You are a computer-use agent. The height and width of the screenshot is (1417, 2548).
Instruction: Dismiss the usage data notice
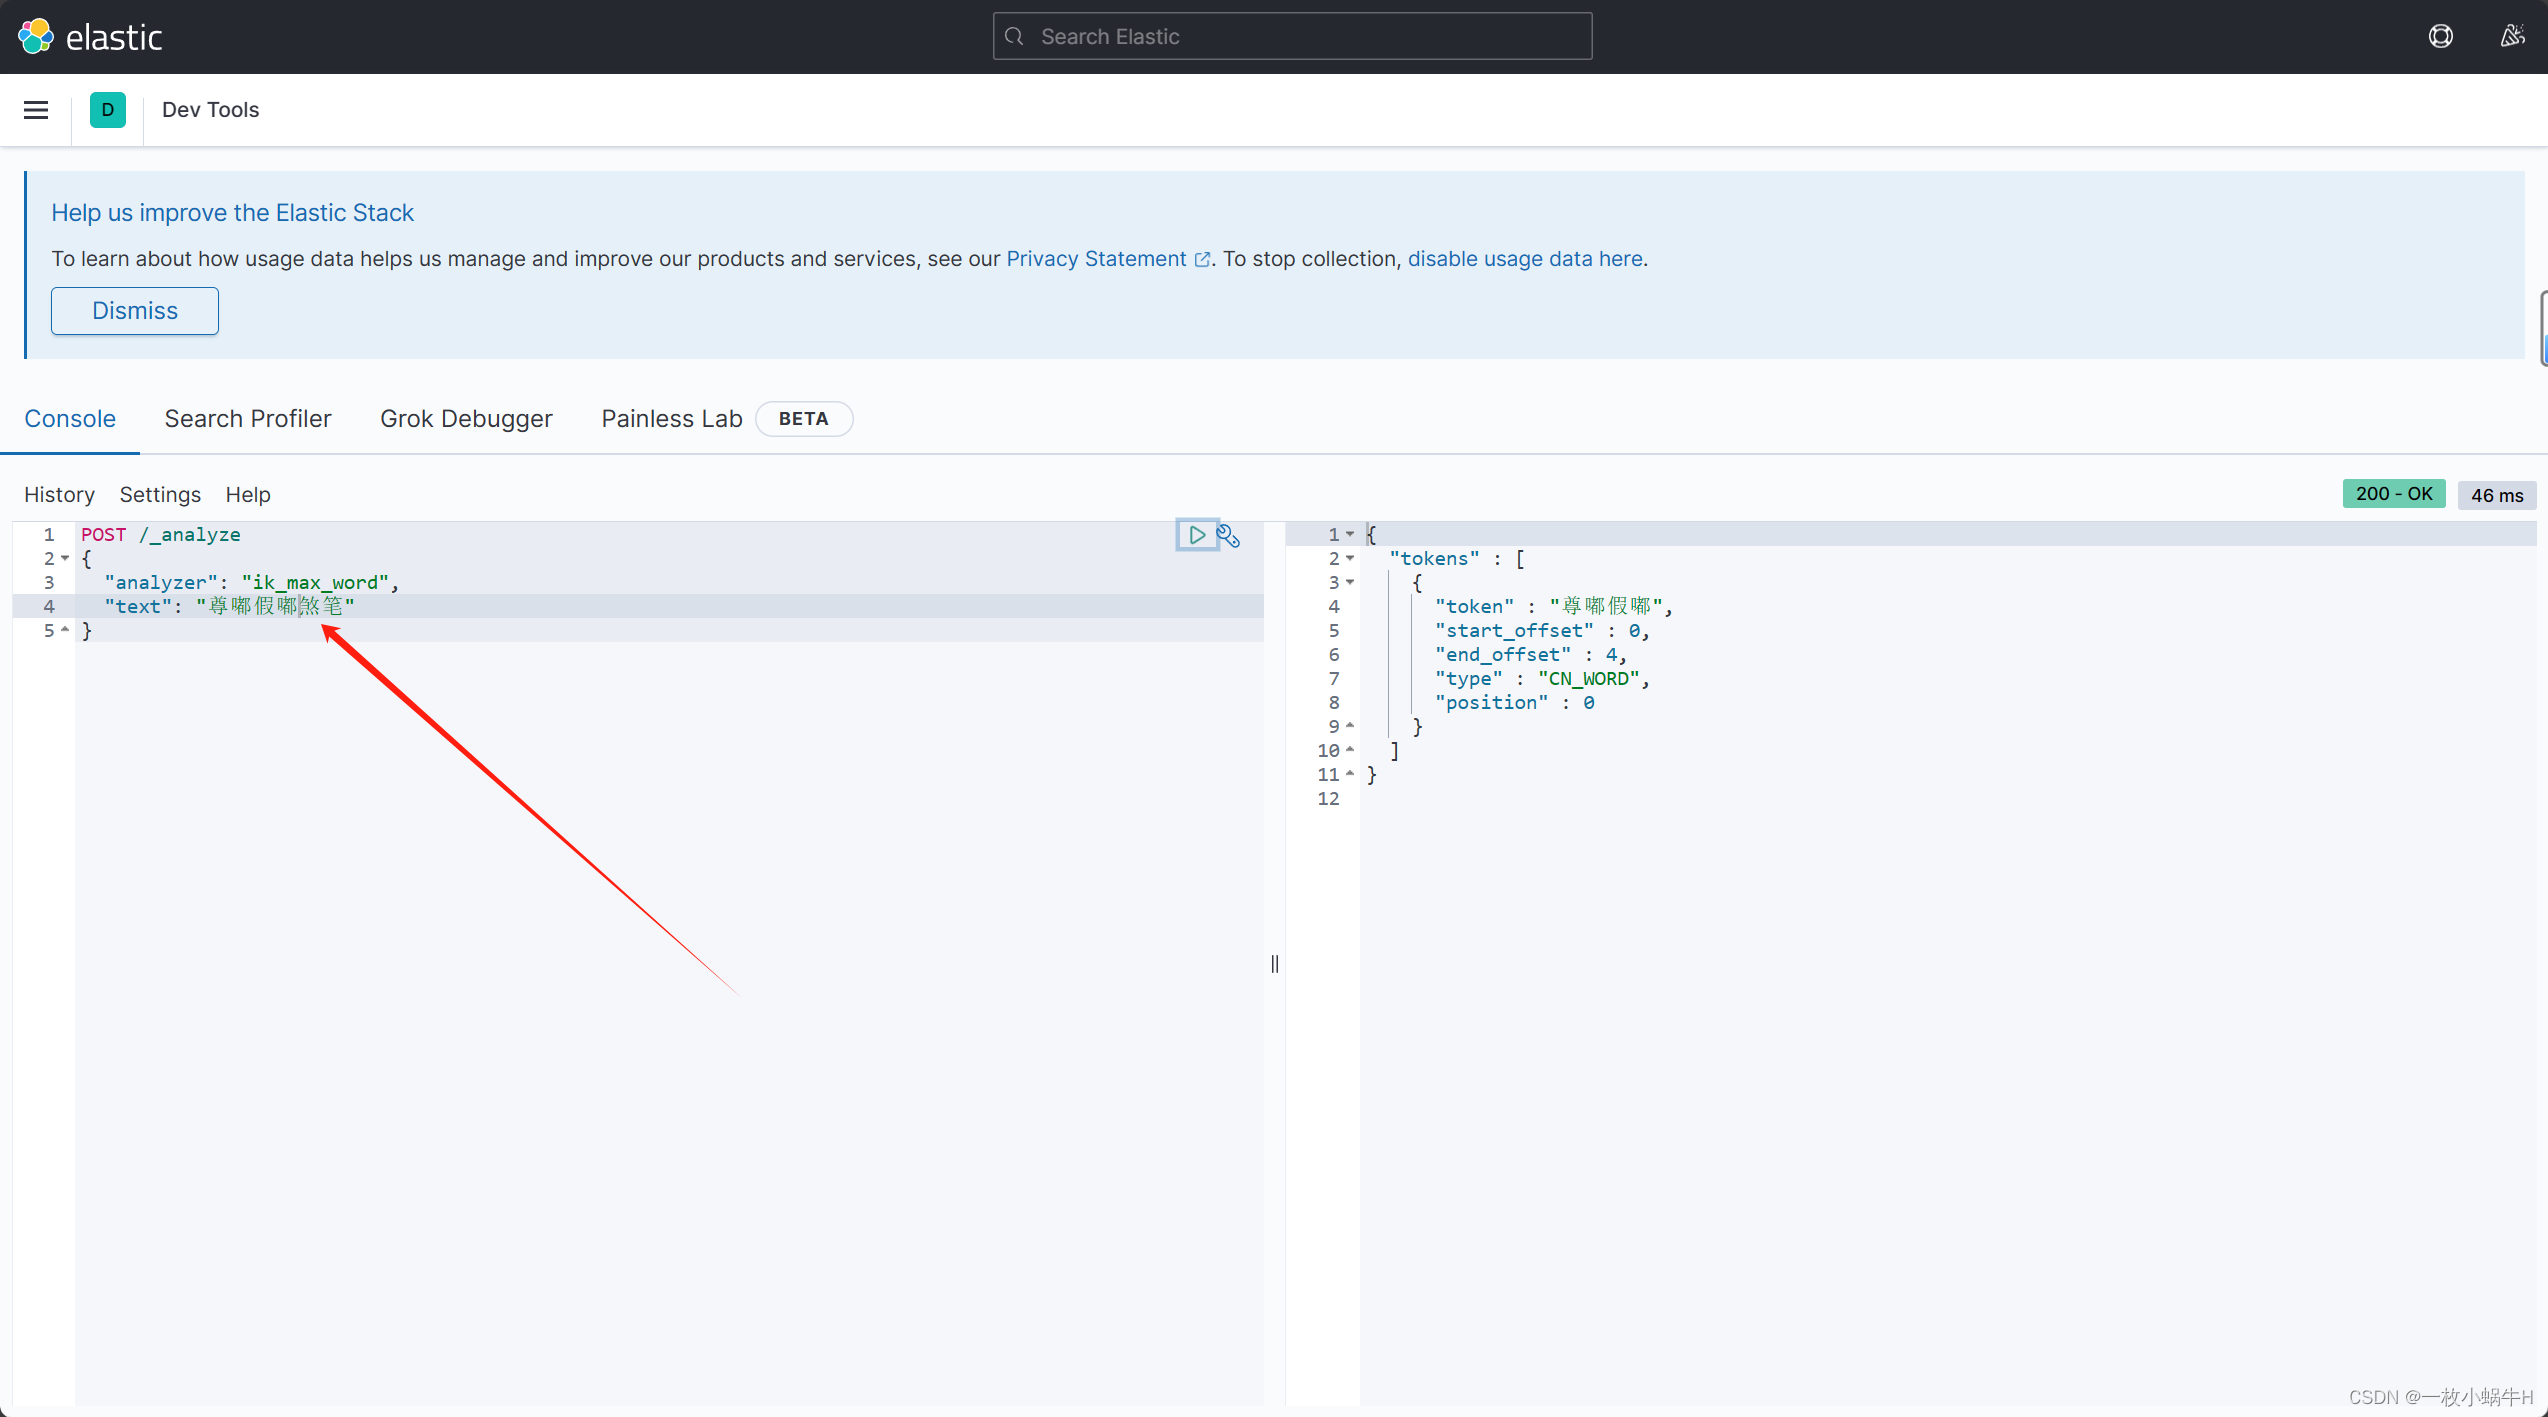[x=134, y=310]
